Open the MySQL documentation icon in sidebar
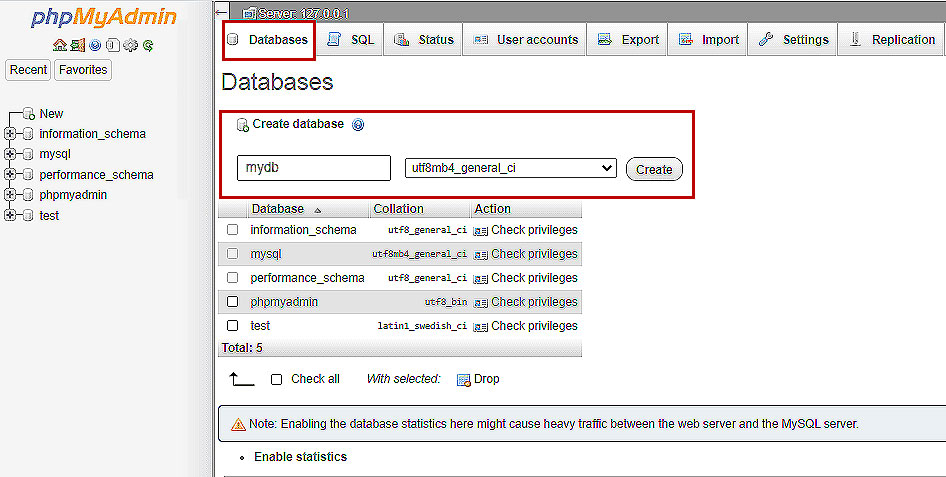Image resolution: width=946 pixels, height=477 pixels. tap(112, 45)
